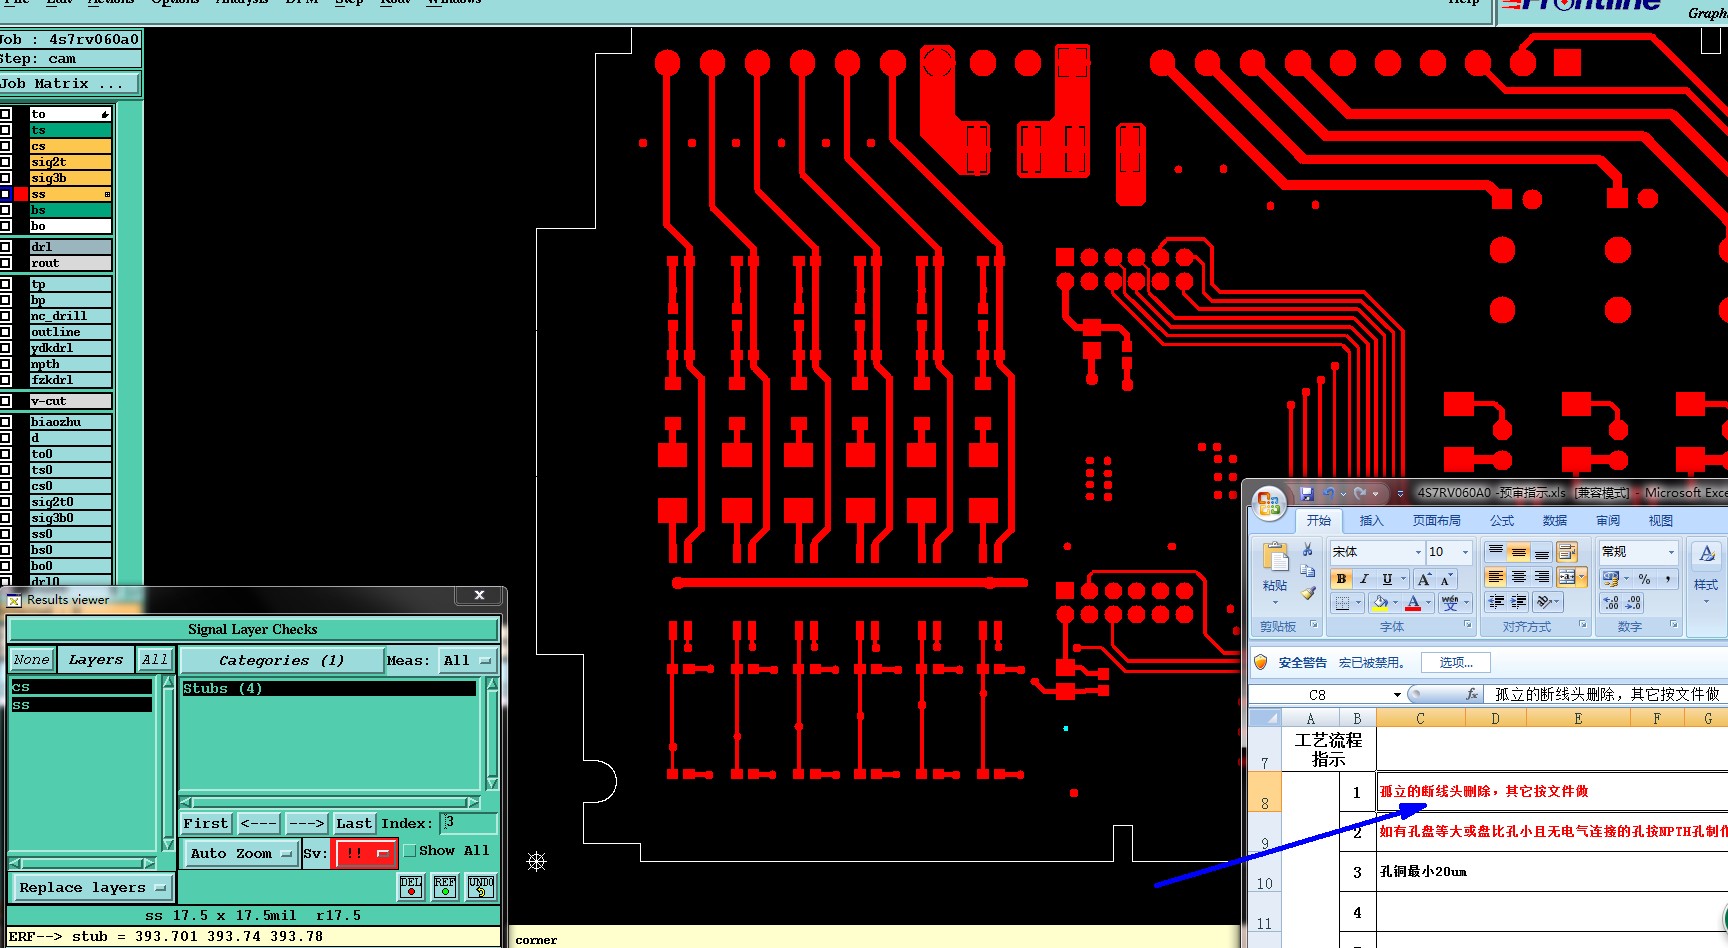The width and height of the screenshot is (1728, 948).
Task: Open the Meas: All dropdown
Action: (x=468, y=660)
